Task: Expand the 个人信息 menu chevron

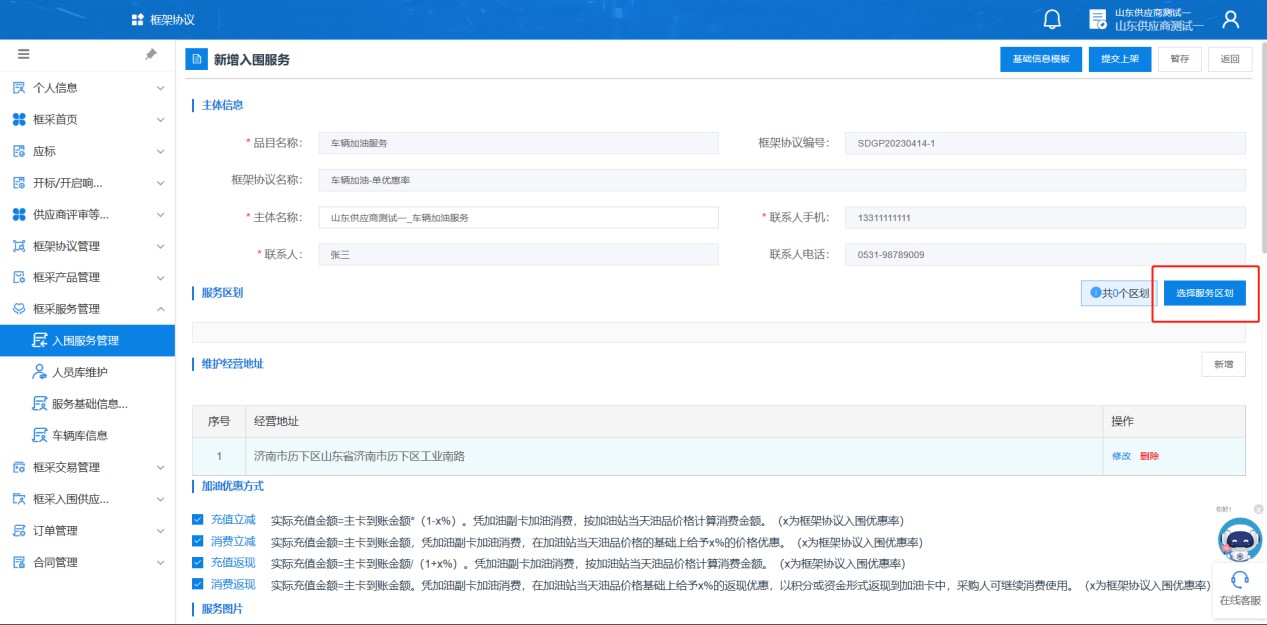Action: click(160, 88)
